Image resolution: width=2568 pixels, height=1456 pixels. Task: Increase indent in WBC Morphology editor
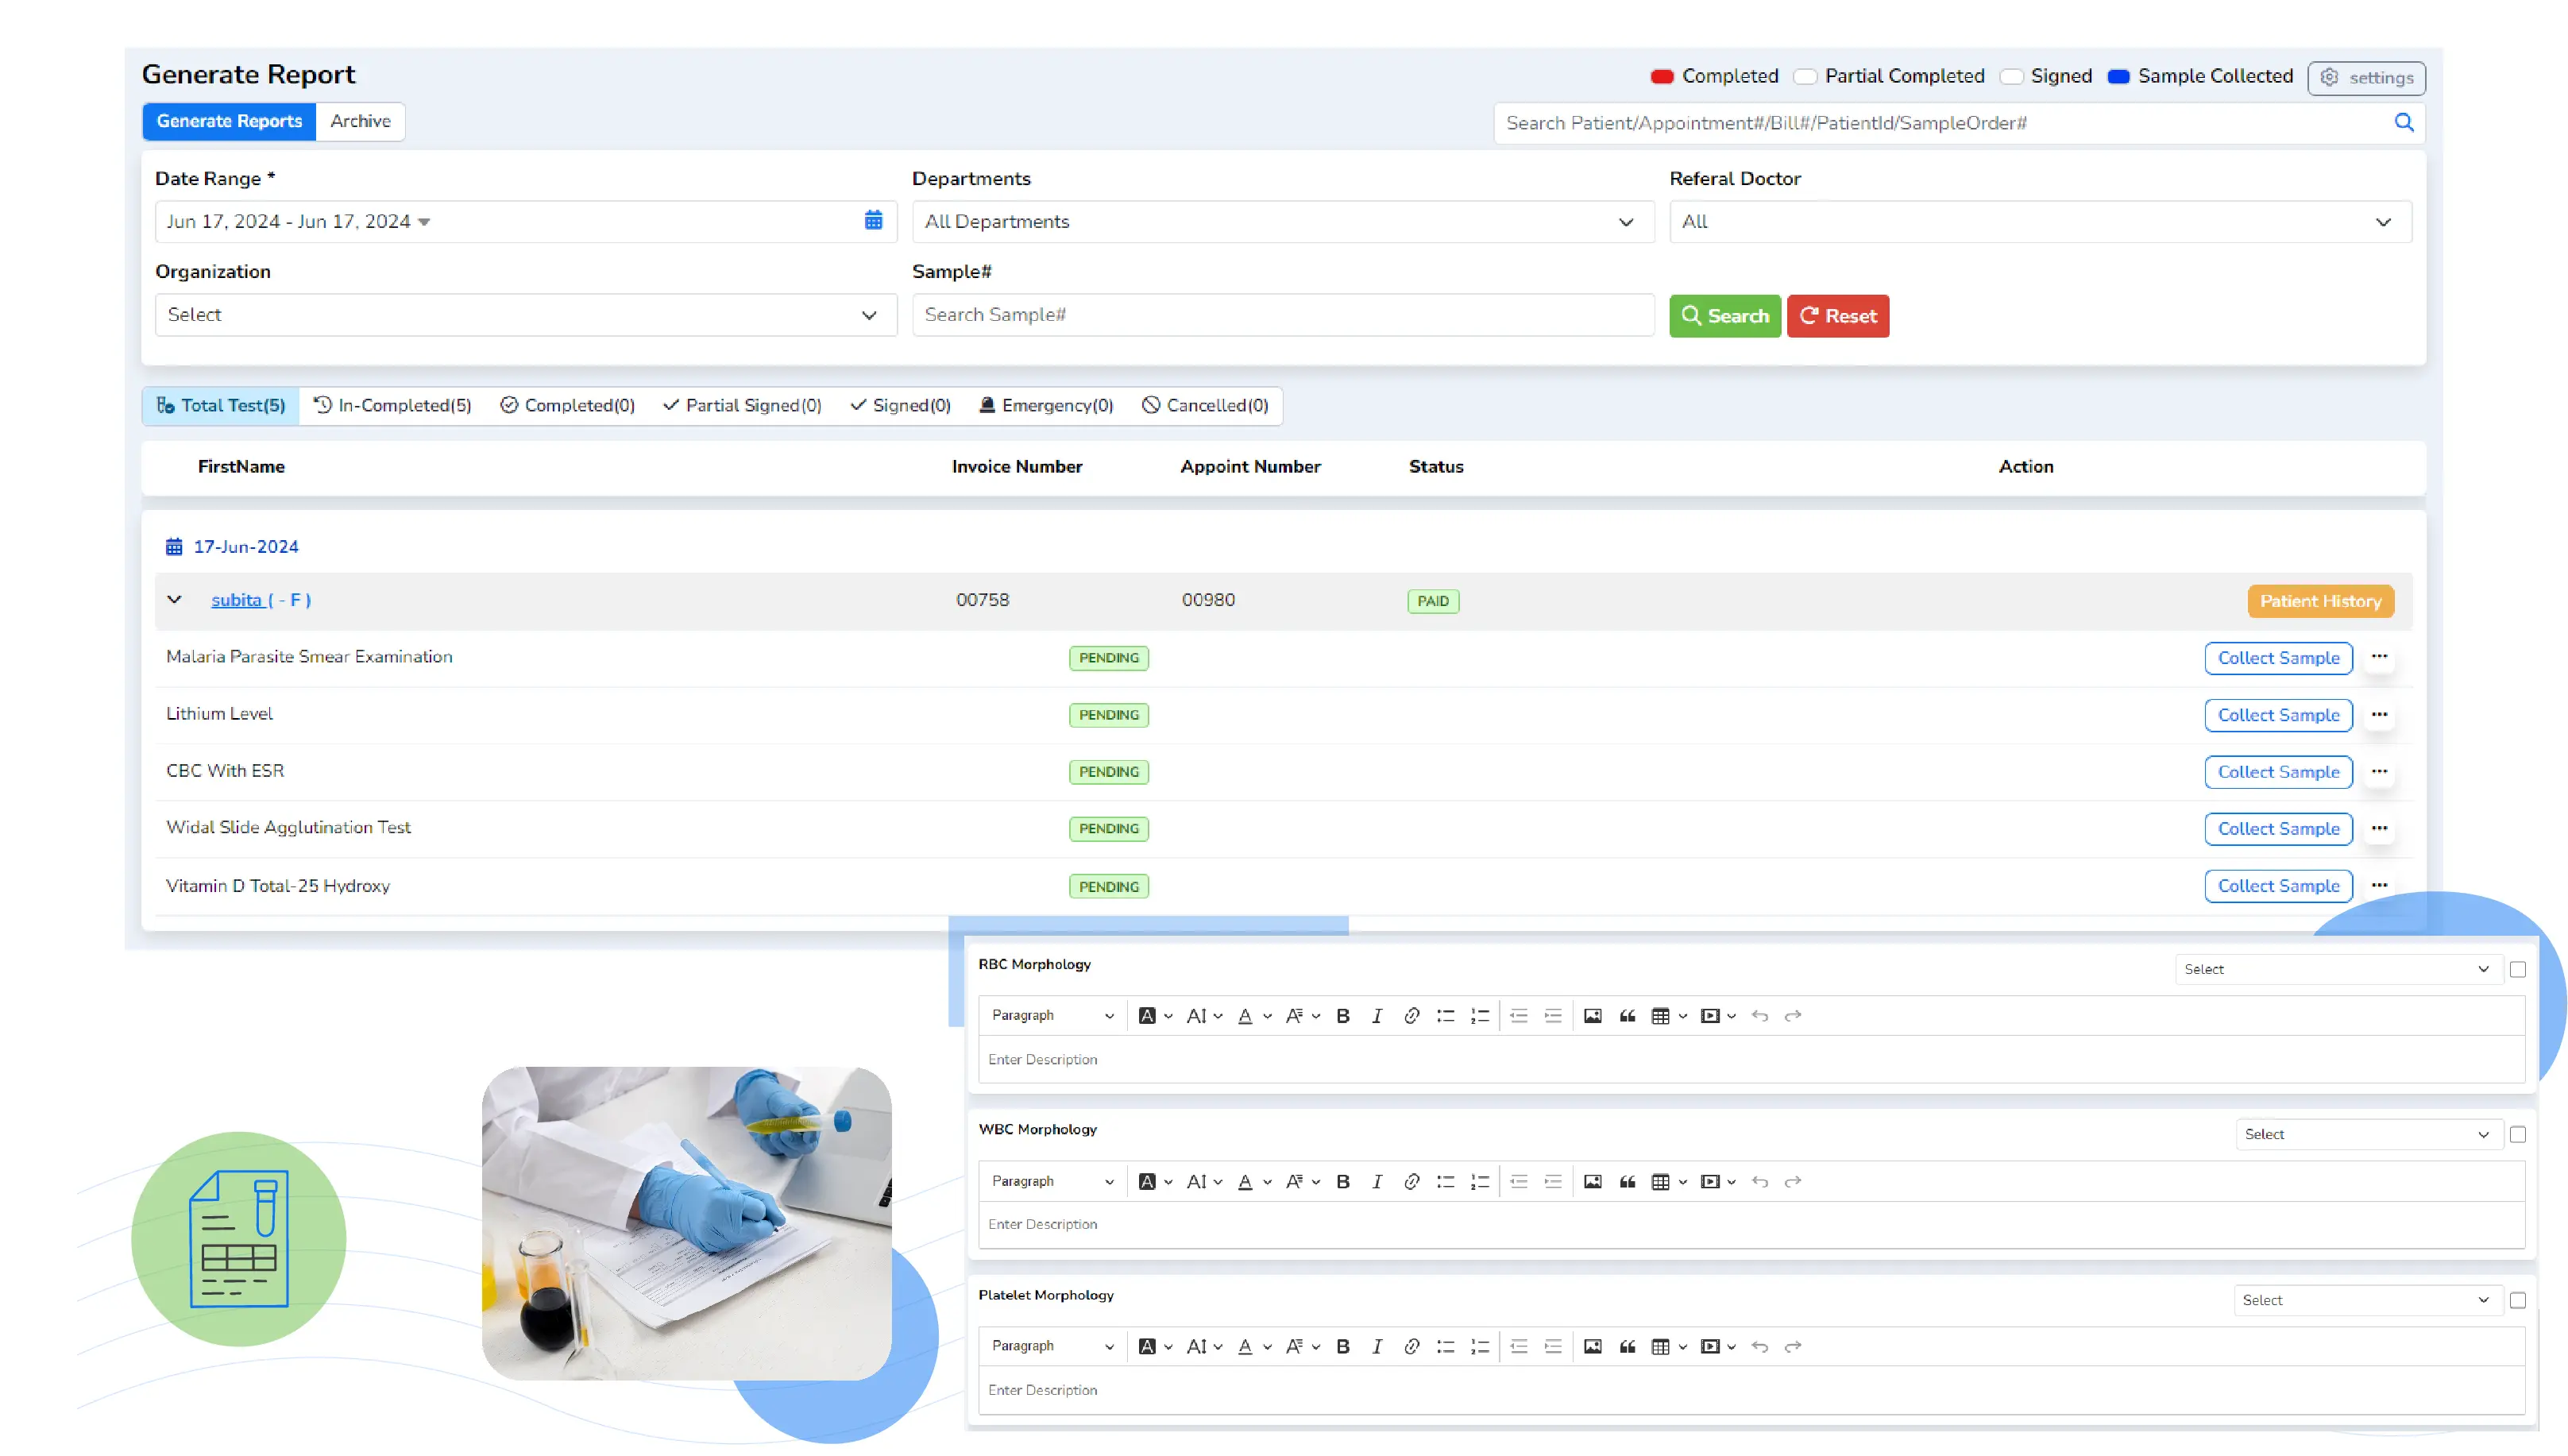(1553, 1181)
